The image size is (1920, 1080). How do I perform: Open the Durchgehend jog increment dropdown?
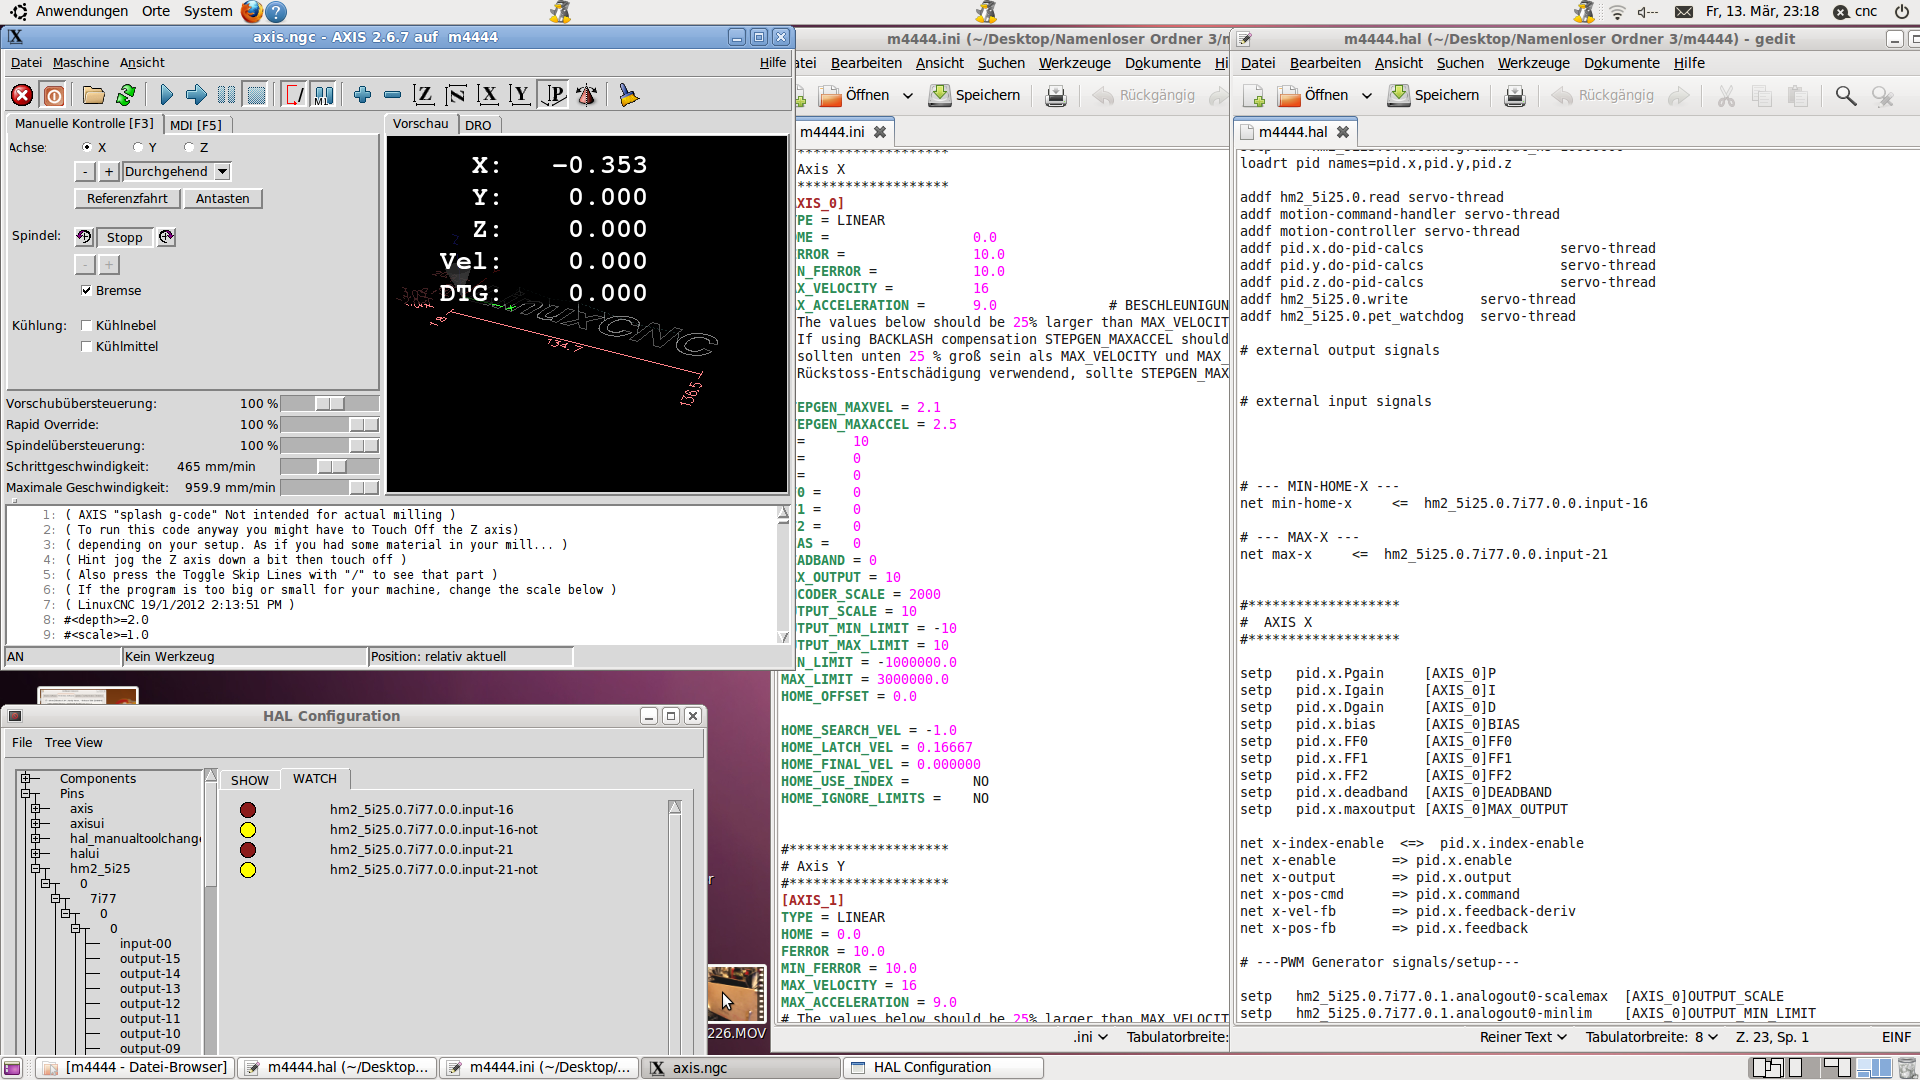pyautogui.click(x=177, y=172)
